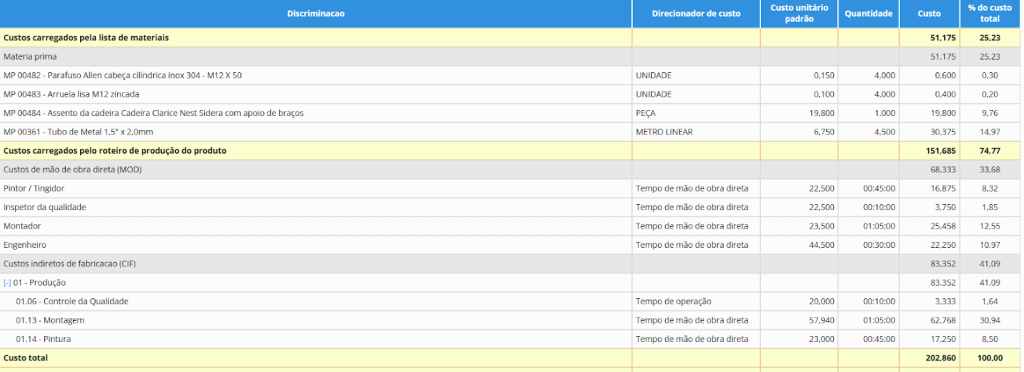Image resolution: width=1024 pixels, height=372 pixels.
Task: Select the Quantidade column header
Action: pyautogui.click(x=869, y=14)
